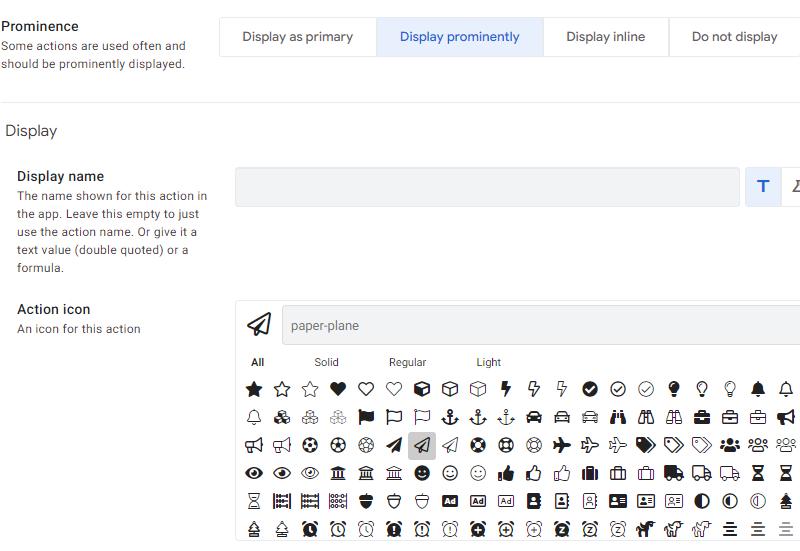The image size is (800, 551).
Task: Focus the paper-plane icon search box
Action: point(541,325)
